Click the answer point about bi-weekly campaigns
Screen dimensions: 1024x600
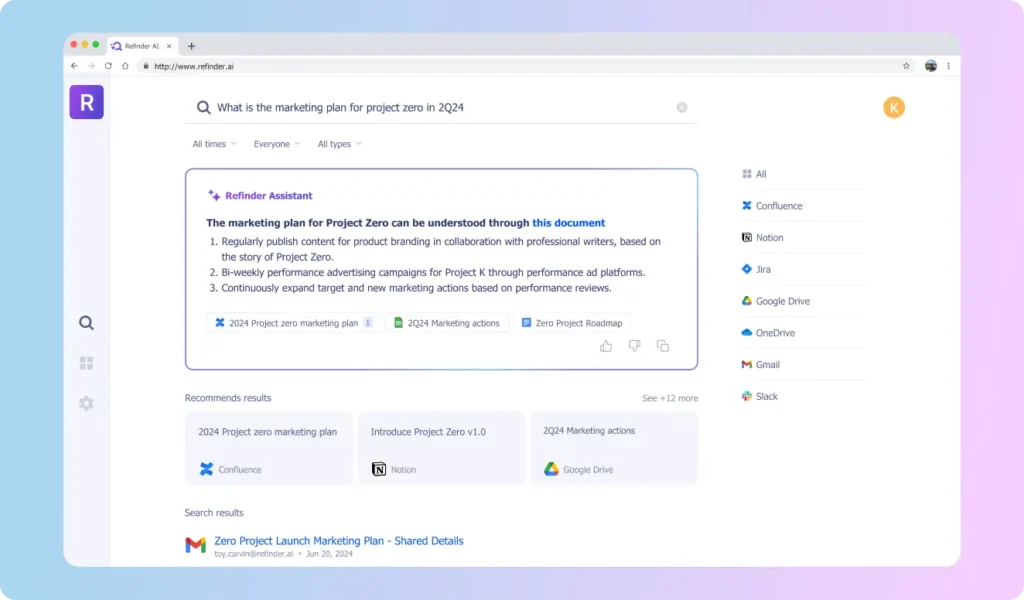pos(433,272)
